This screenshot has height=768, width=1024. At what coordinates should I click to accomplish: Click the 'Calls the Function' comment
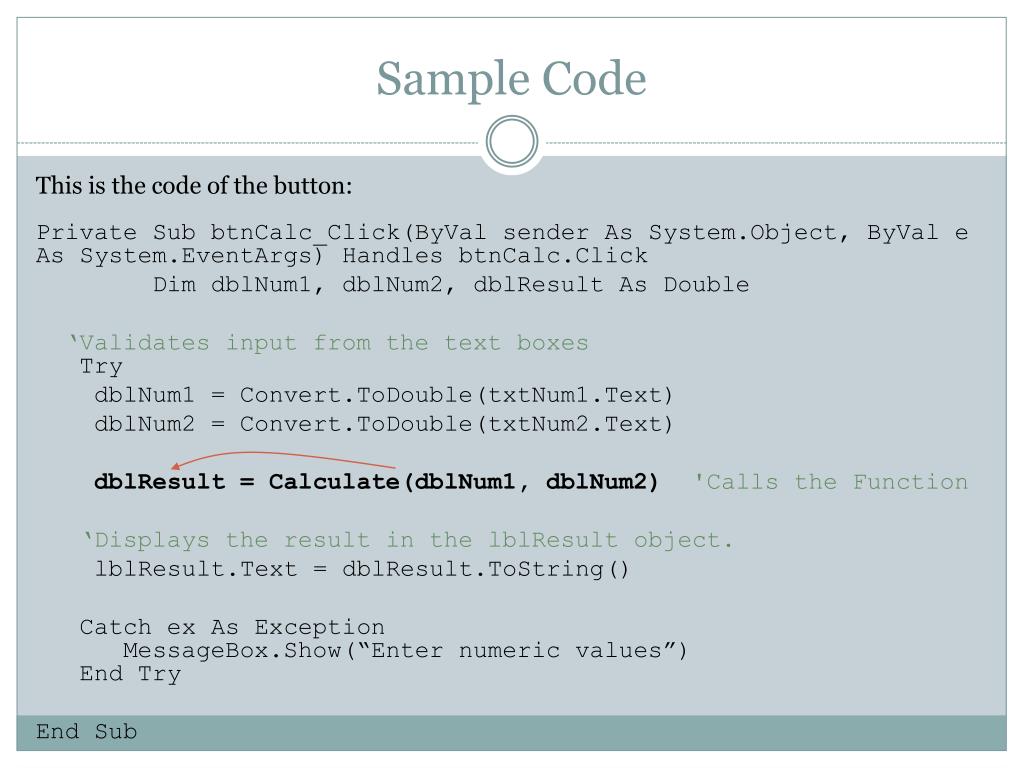[831, 482]
